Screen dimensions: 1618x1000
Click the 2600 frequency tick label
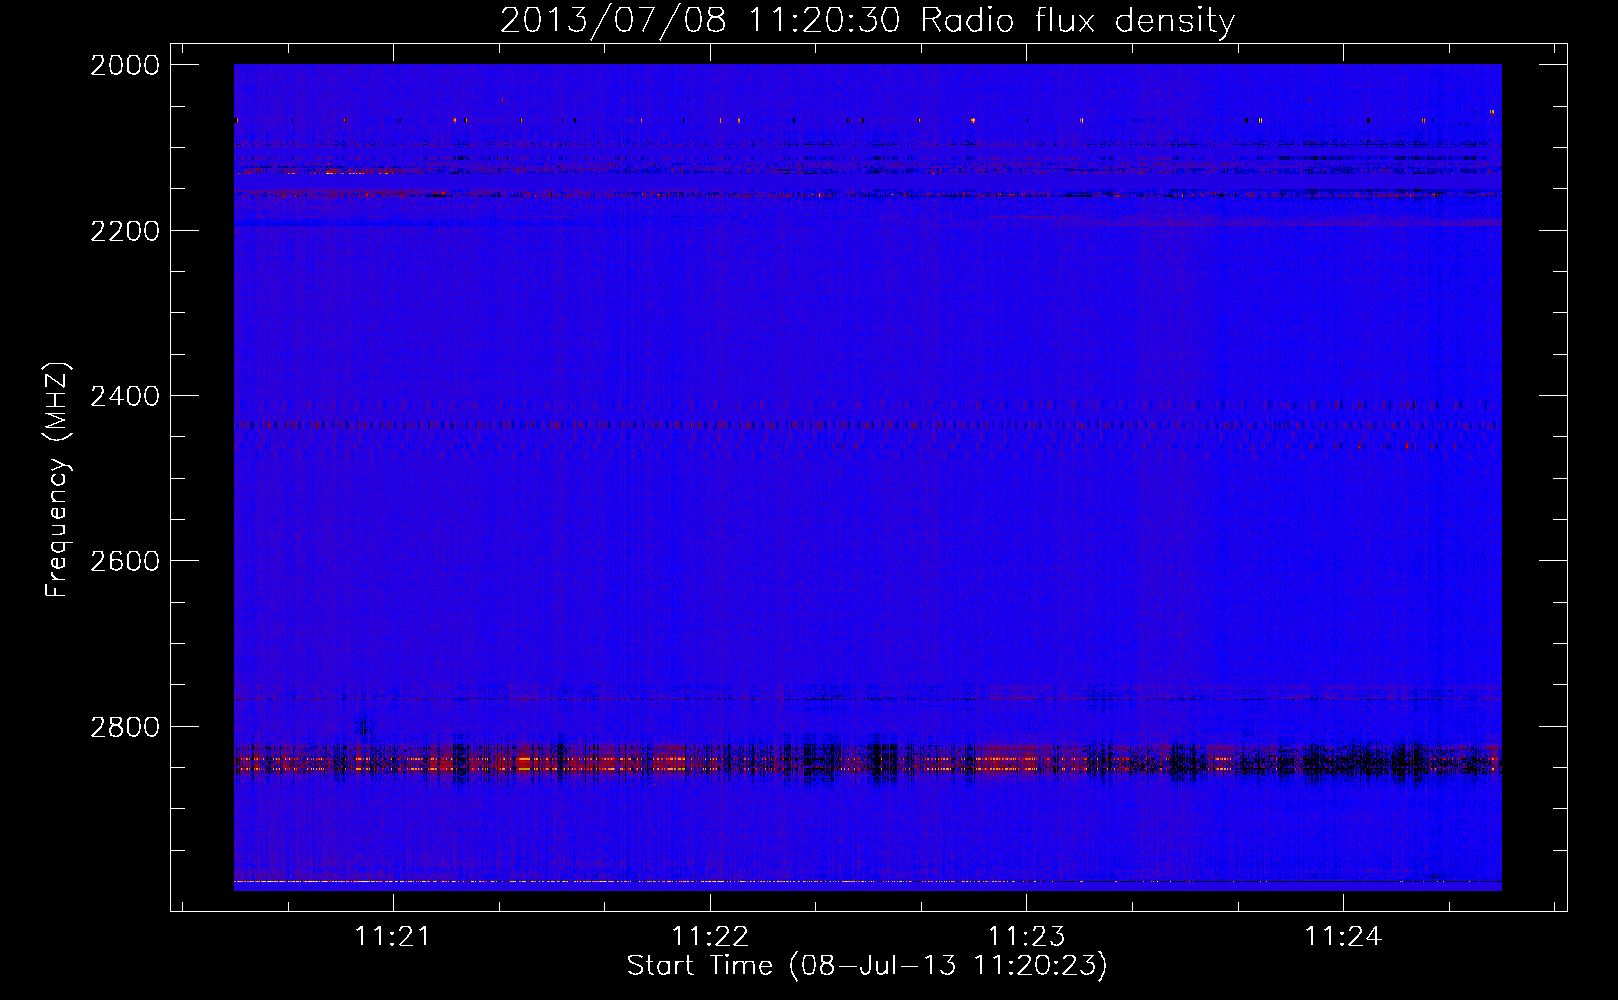[x=125, y=561]
